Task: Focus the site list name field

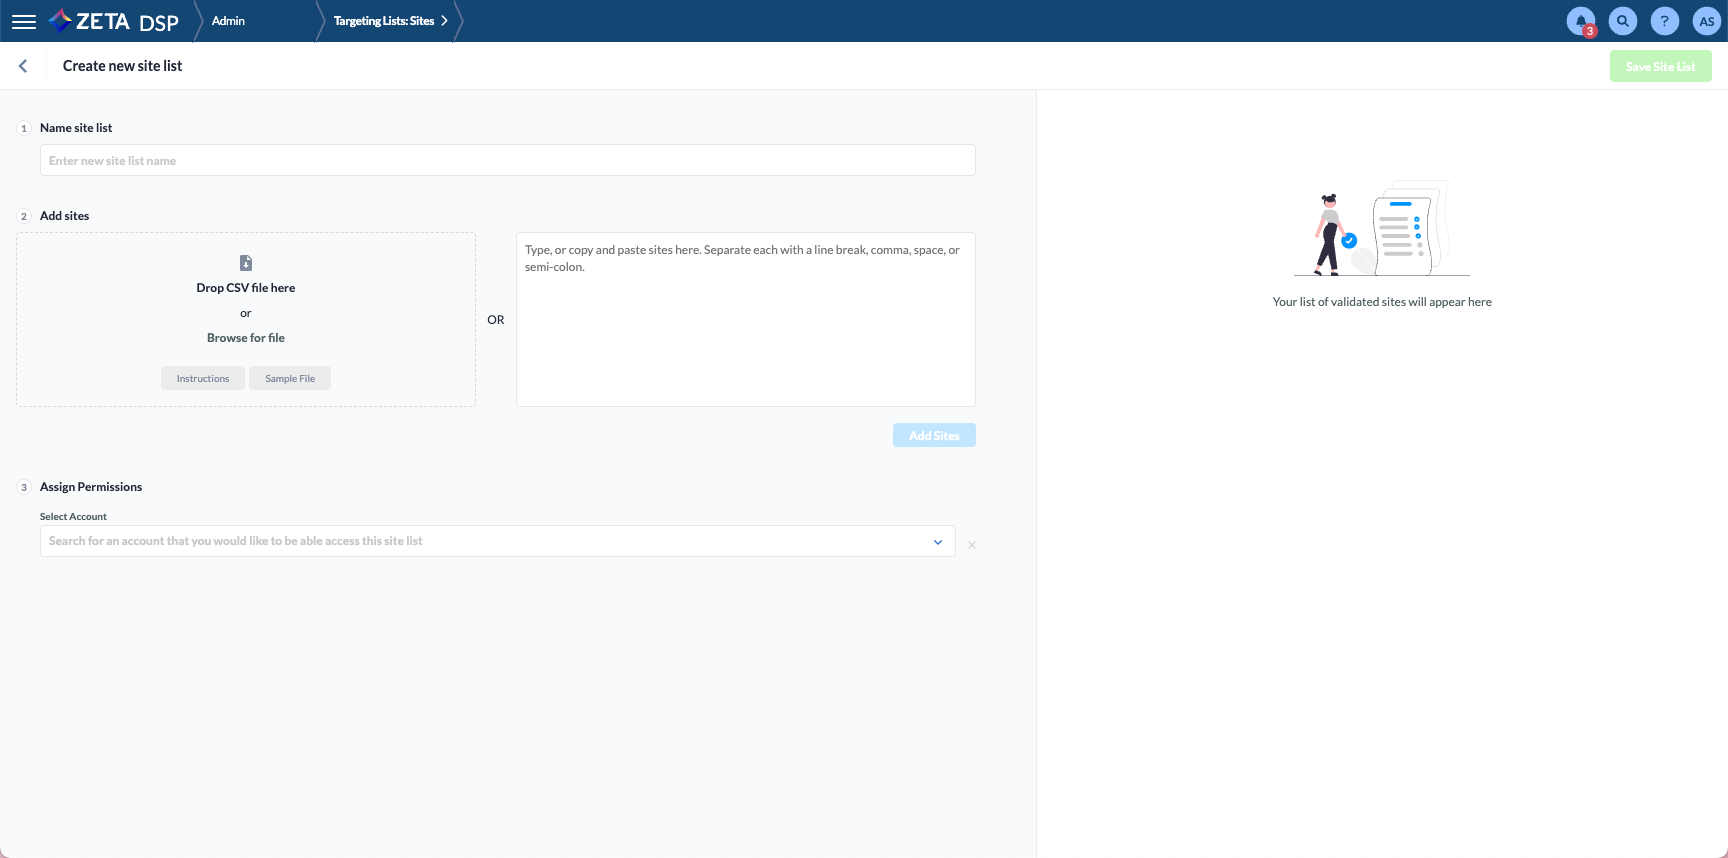Action: 507,161
